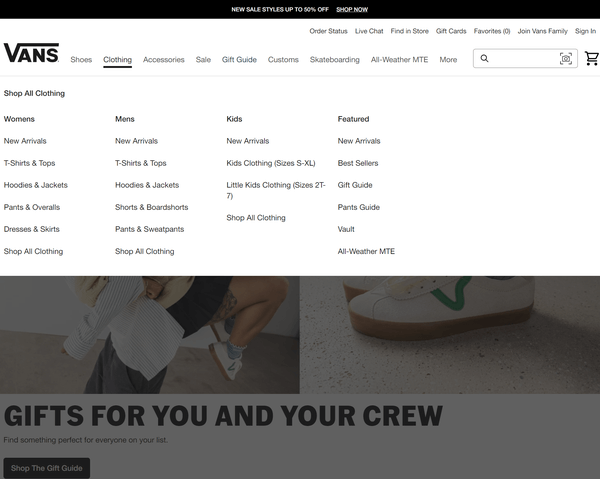600x479 pixels.
Task: Open Kids New Arrivals
Action: (248, 141)
